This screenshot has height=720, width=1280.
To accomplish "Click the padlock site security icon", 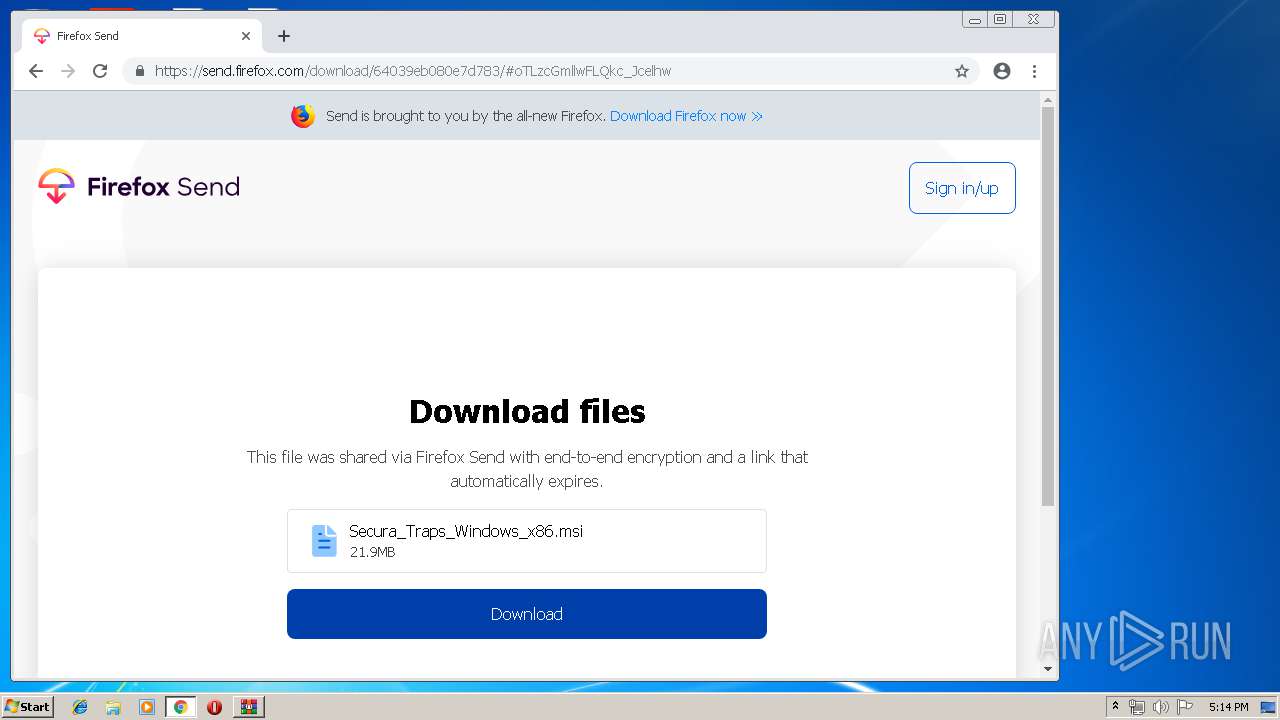I will (139, 71).
